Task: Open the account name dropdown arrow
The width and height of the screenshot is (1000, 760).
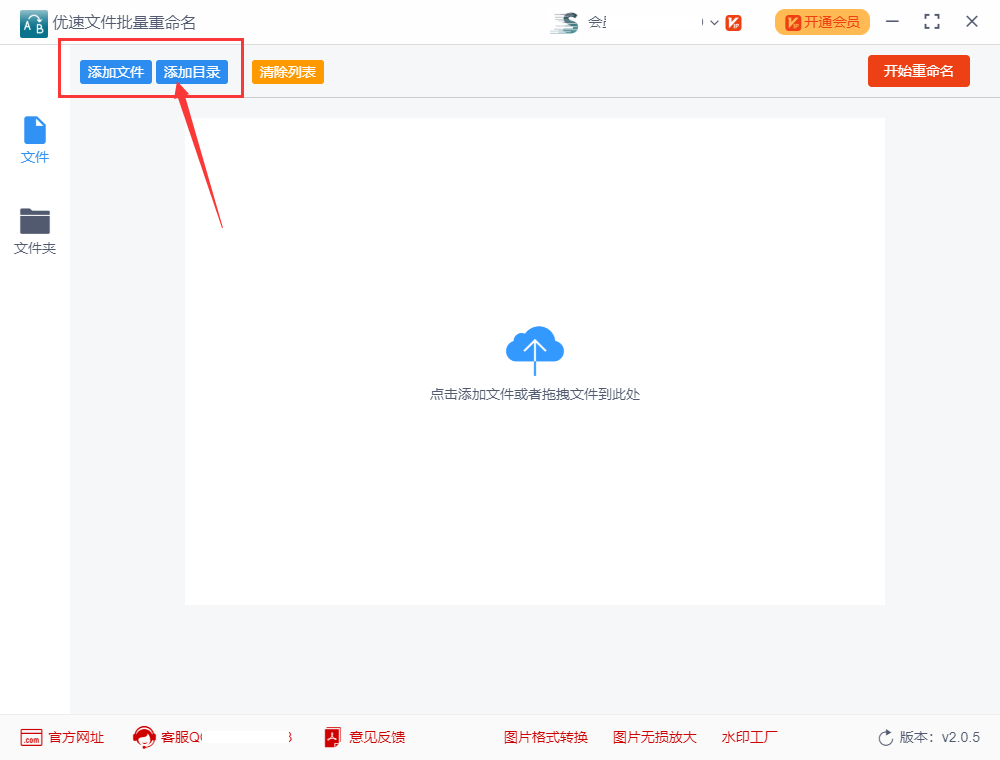Action: pyautogui.click(x=712, y=21)
